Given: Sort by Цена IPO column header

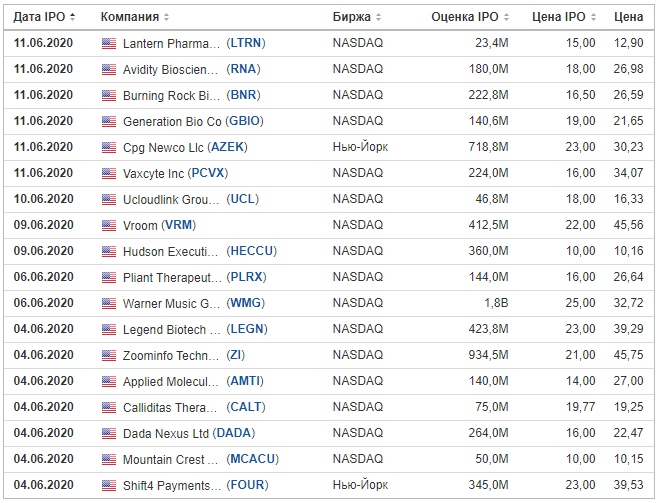Looking at the screenshot, I should point(559,18).
